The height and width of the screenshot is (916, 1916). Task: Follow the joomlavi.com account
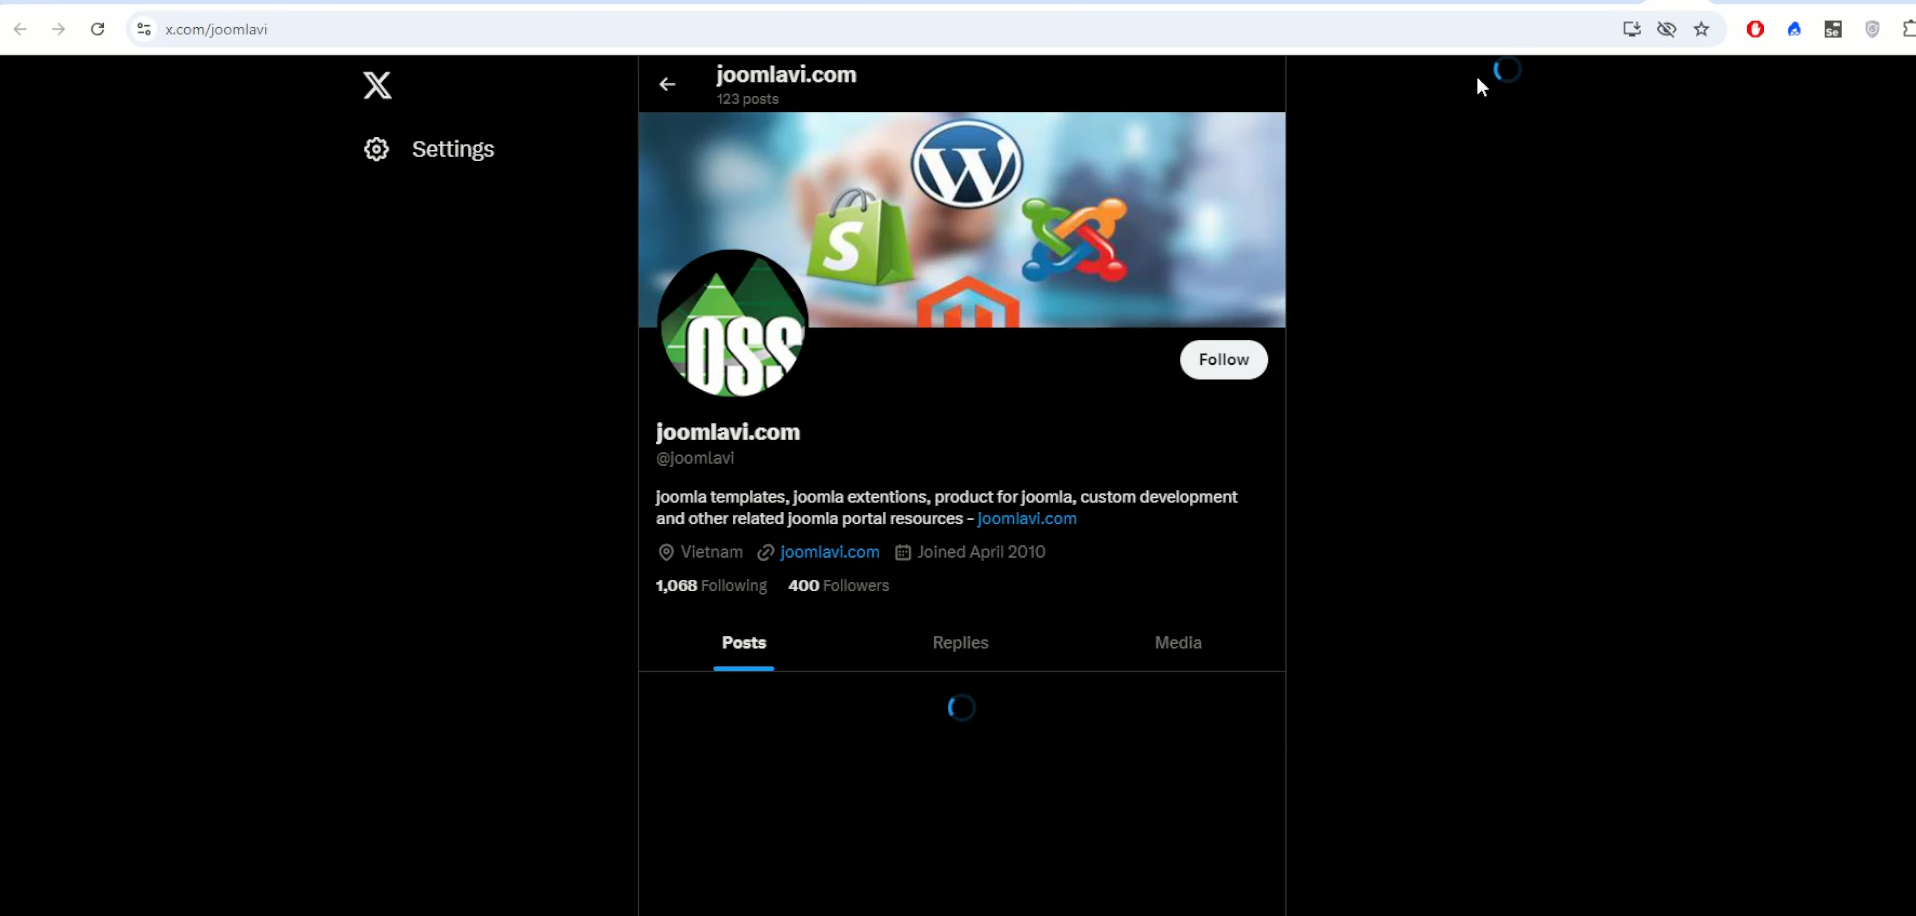coord(1223,360)
